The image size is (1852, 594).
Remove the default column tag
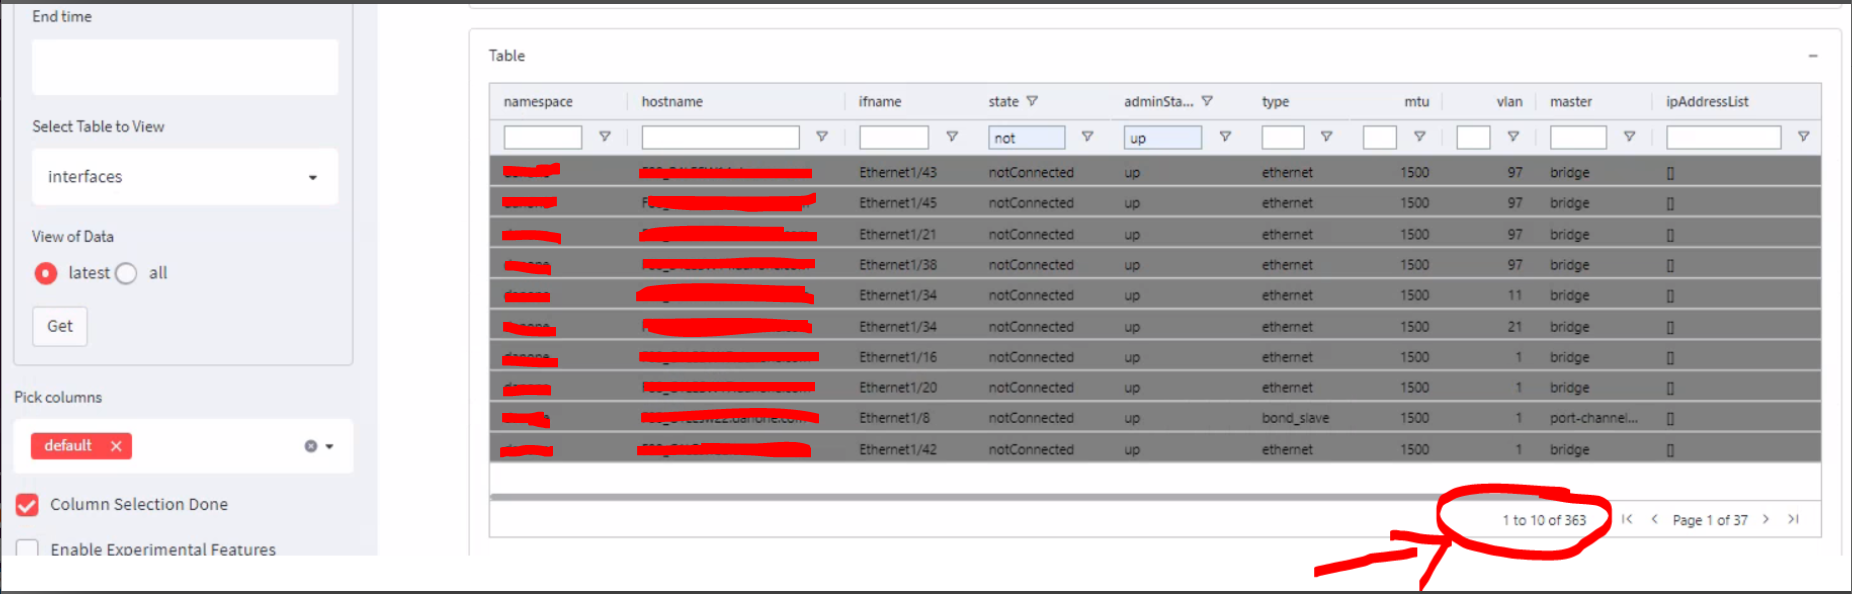point(116,446)
